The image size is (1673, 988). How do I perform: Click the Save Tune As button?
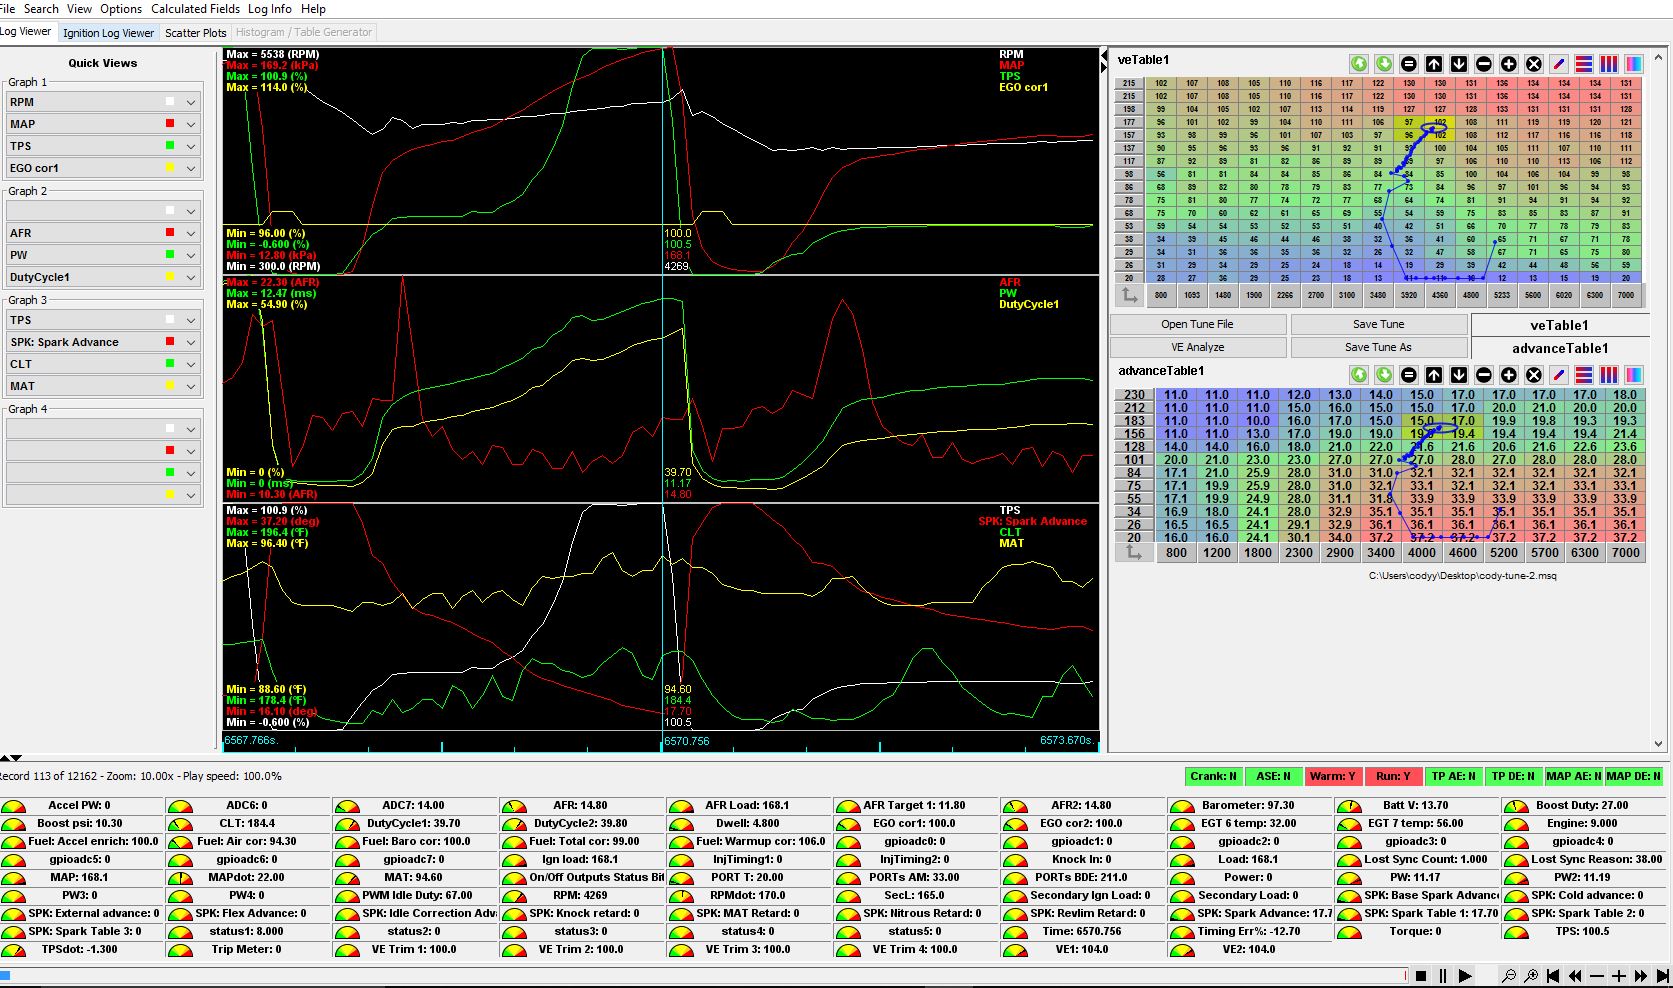tap(1379, 347)
